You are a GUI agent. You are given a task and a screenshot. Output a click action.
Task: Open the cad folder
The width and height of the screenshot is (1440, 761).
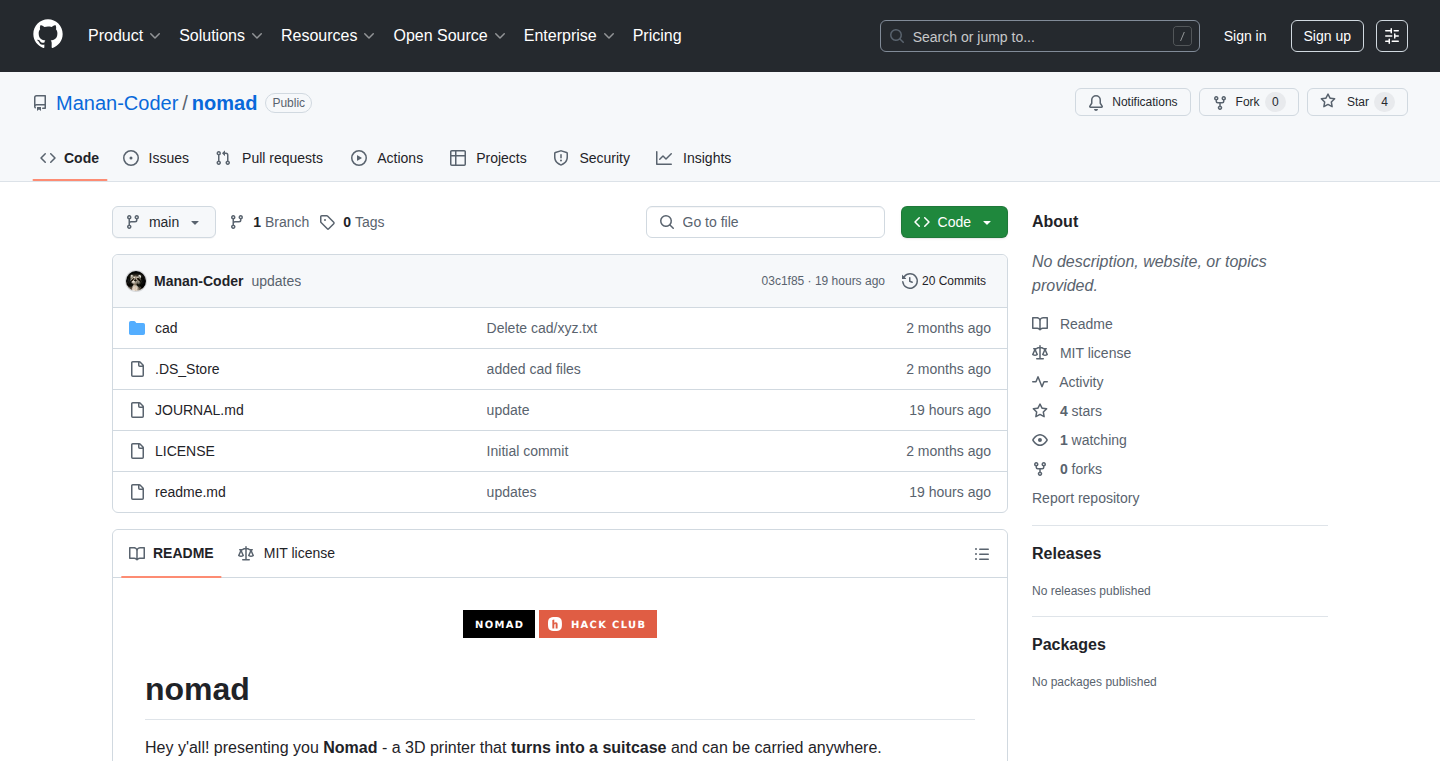coord(166,328)
